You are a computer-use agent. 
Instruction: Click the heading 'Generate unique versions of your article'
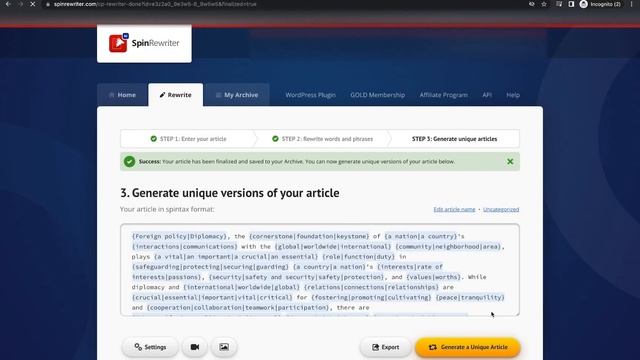pos(229,193)
